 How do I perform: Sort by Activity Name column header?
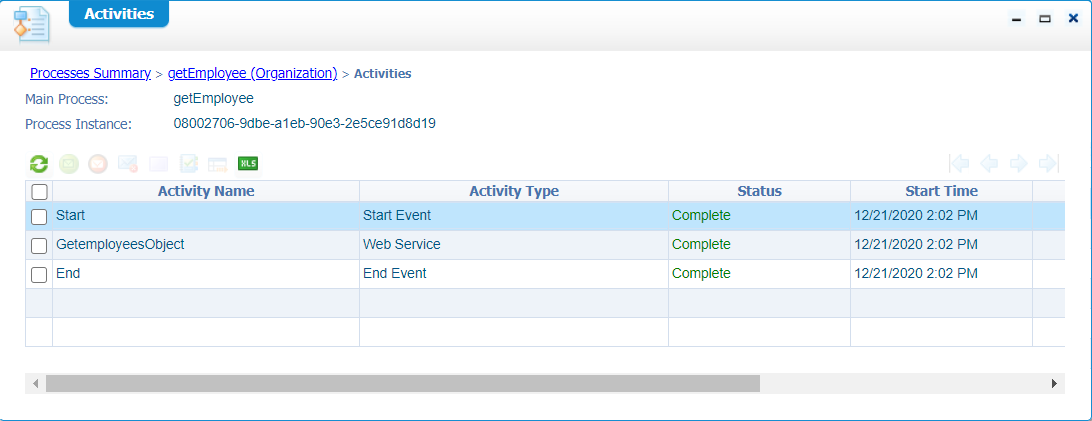[x=206, y=191]
